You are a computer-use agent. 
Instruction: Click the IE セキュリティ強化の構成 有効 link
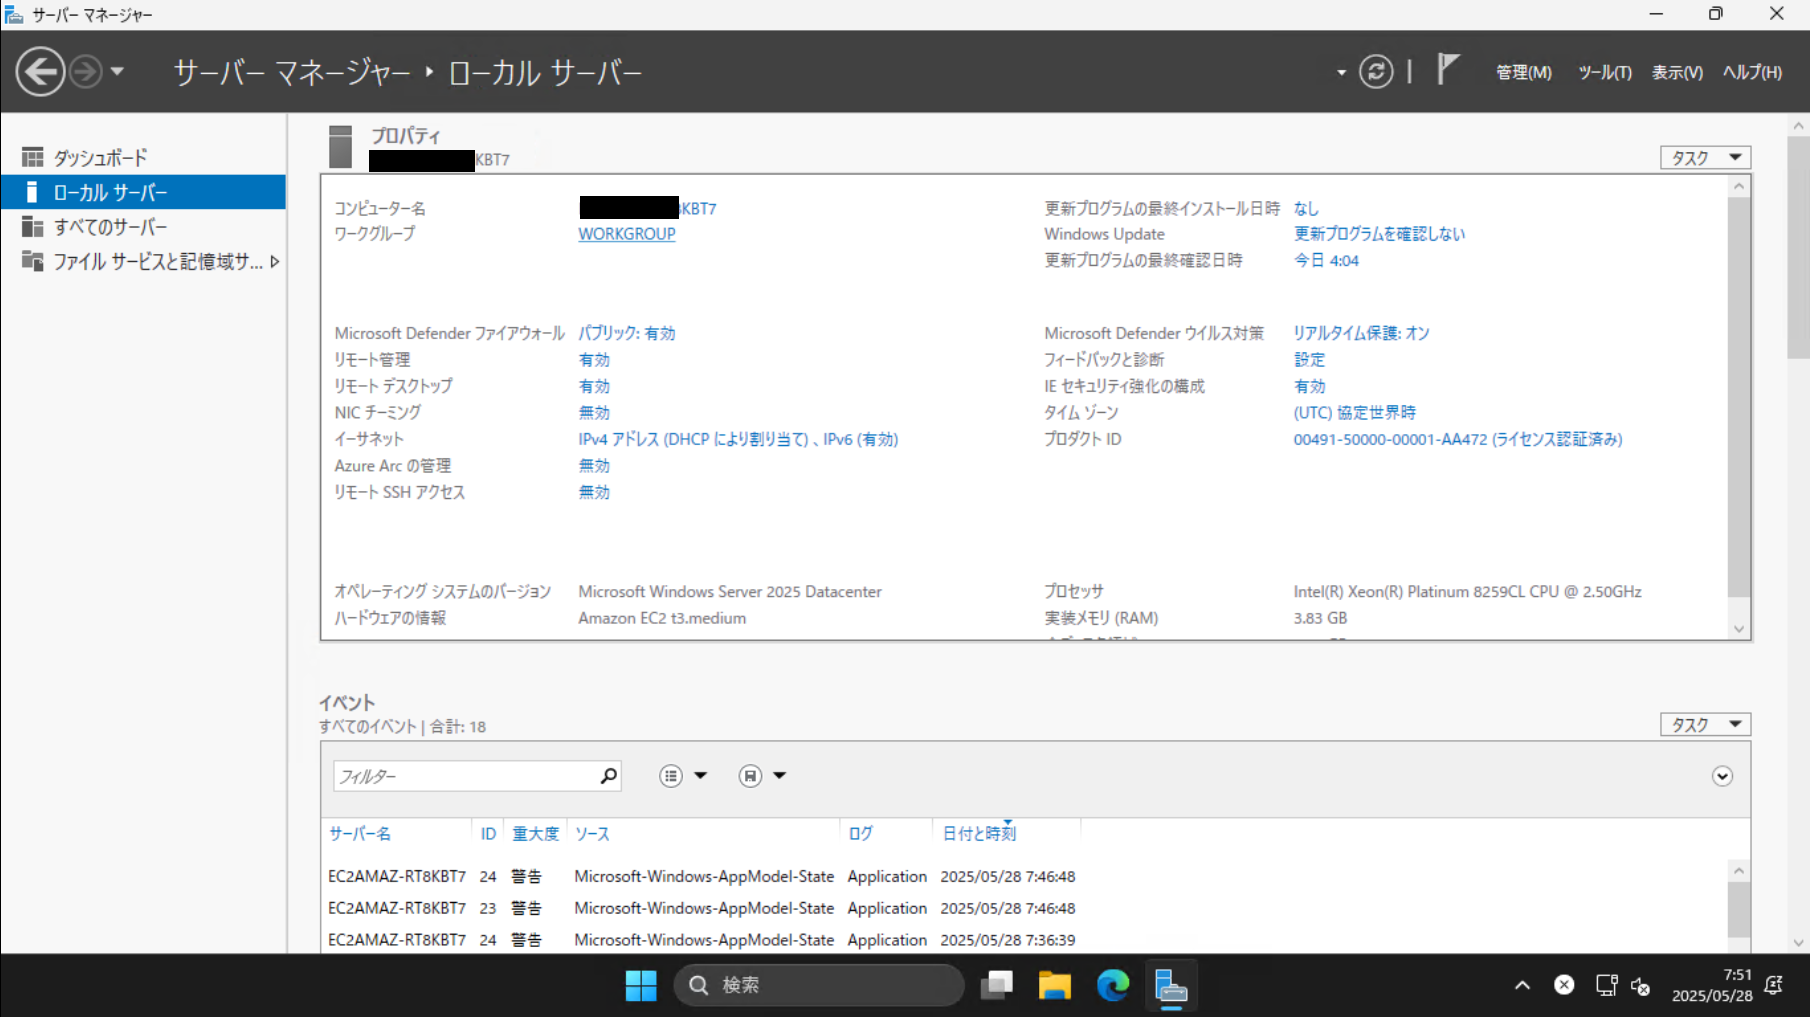[1309, 386]
